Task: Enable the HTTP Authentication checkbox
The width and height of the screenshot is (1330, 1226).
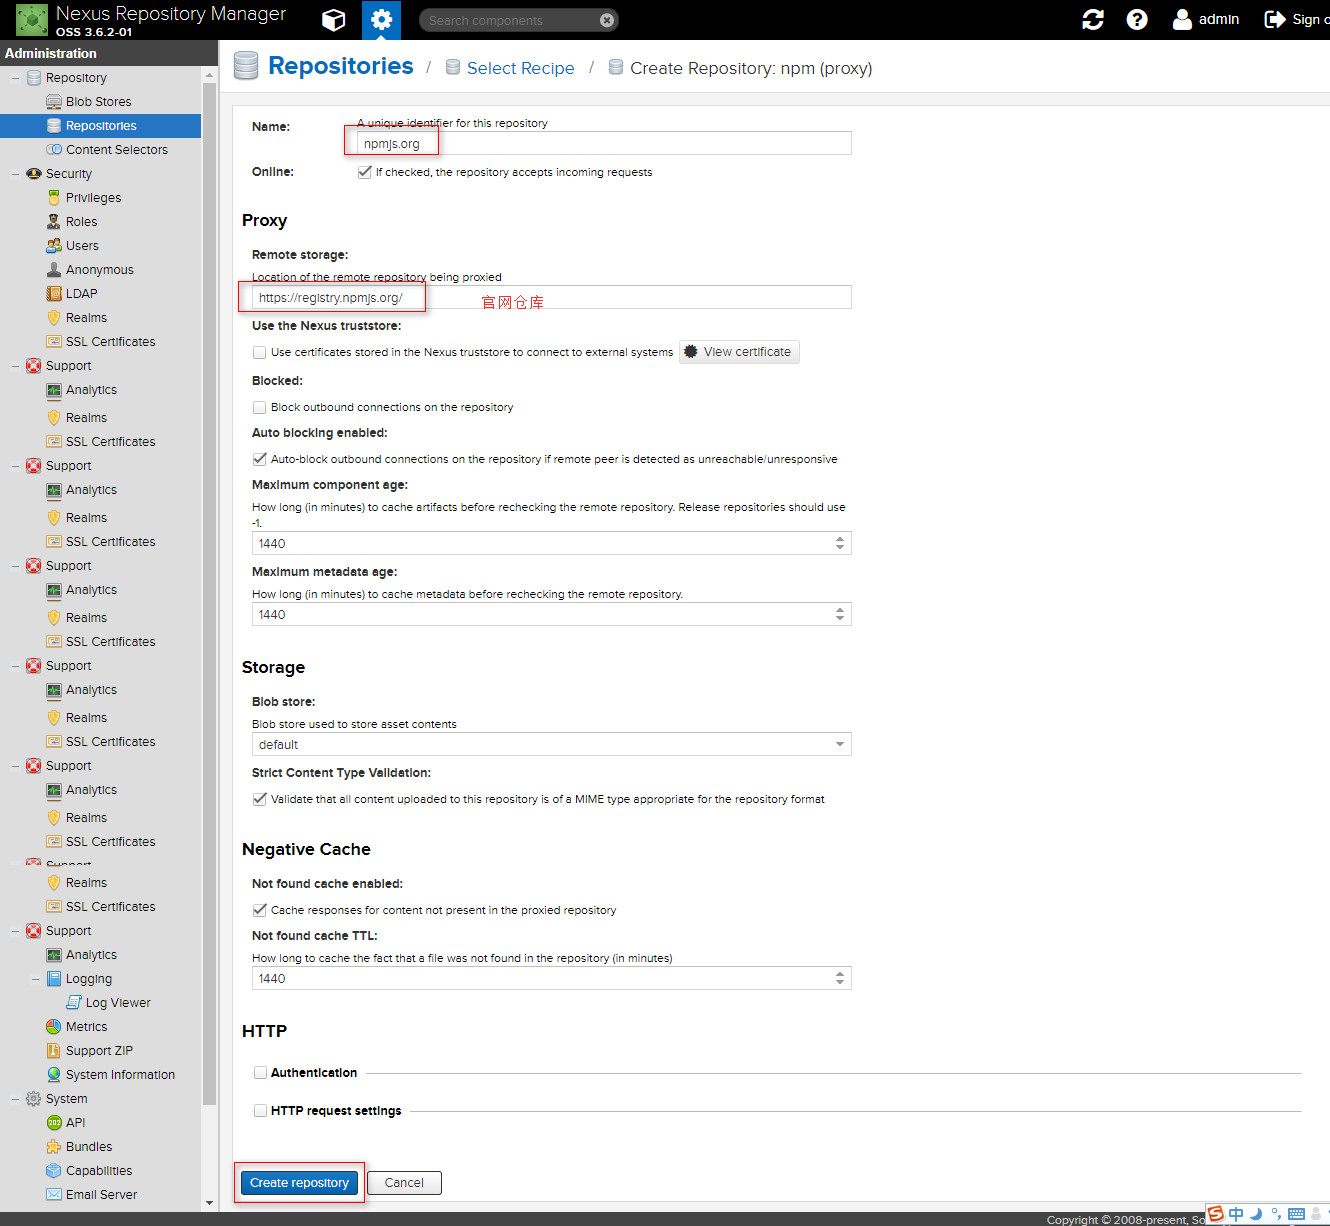Action: point(260,1072)
